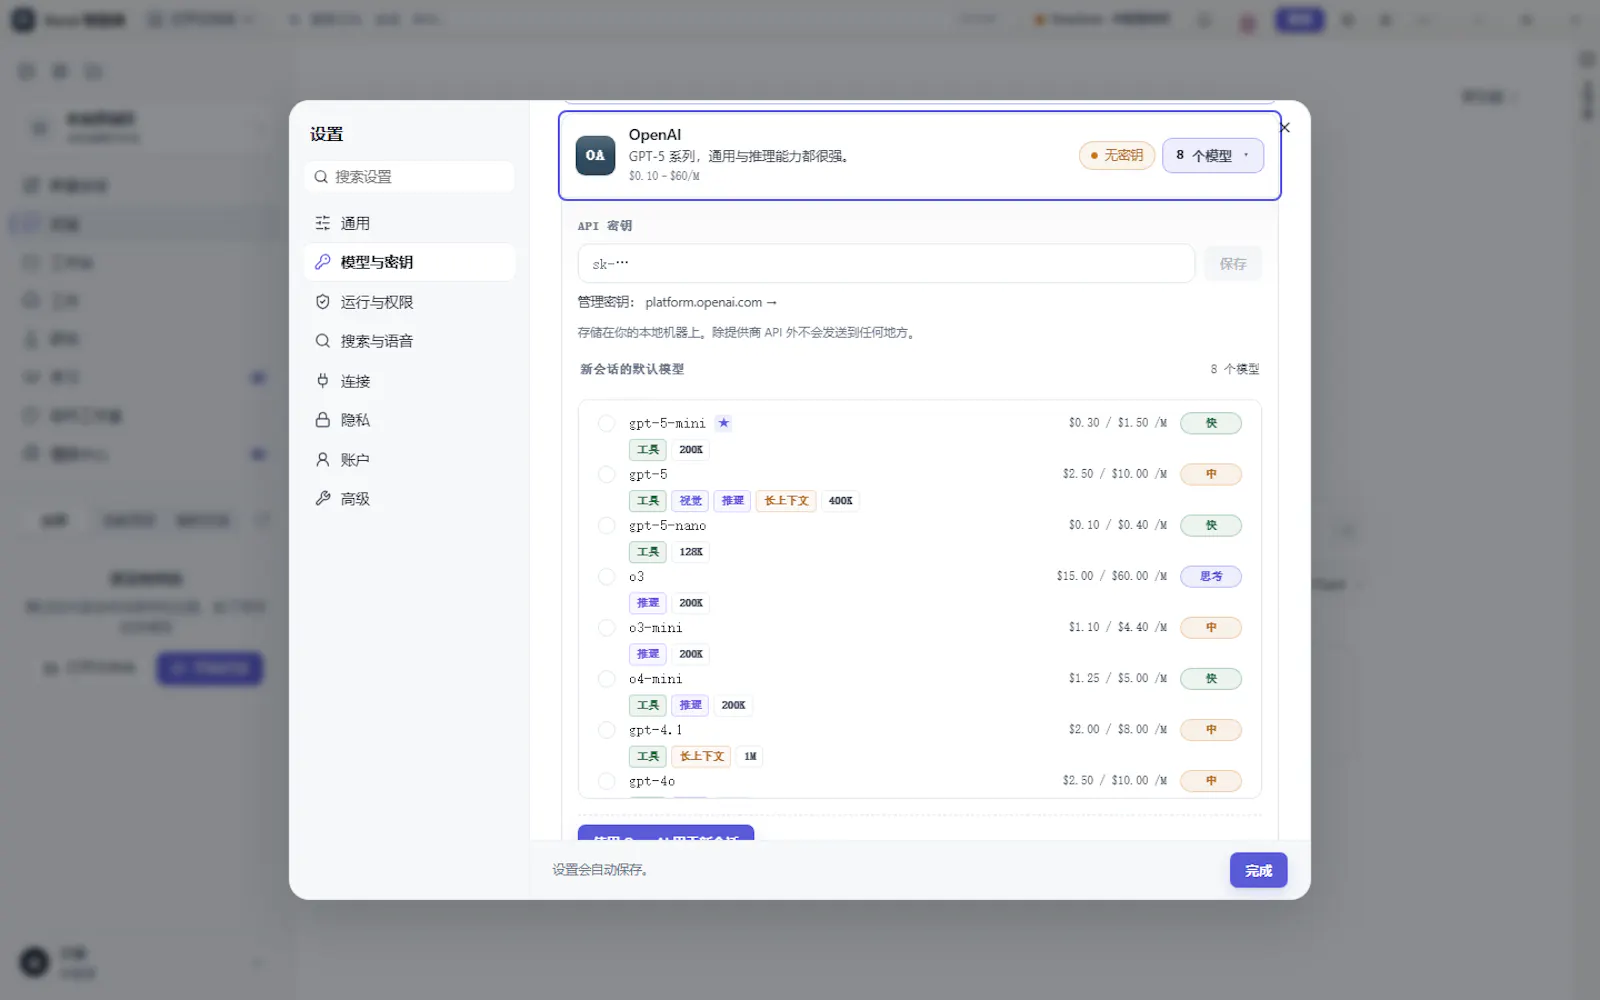Click the 搜索设置 search field
The image size is (1600, 1000).
410,177
